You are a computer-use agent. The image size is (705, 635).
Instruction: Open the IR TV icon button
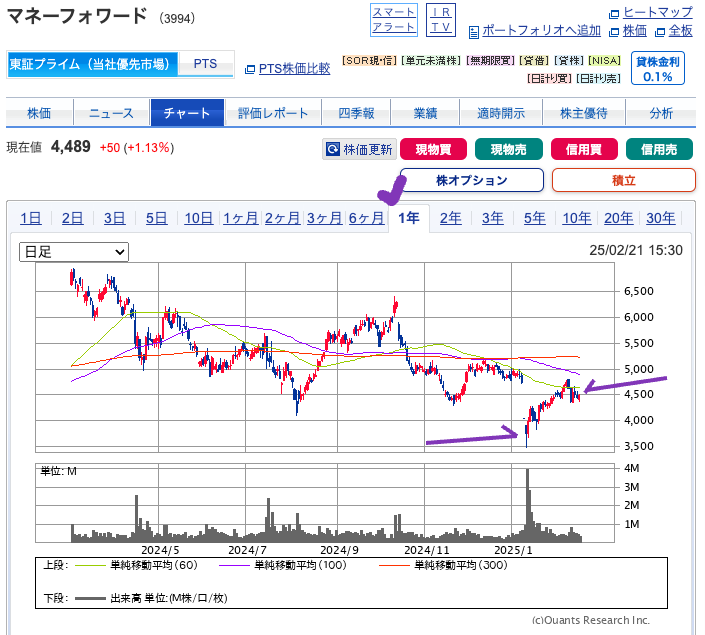click(441, 20)
